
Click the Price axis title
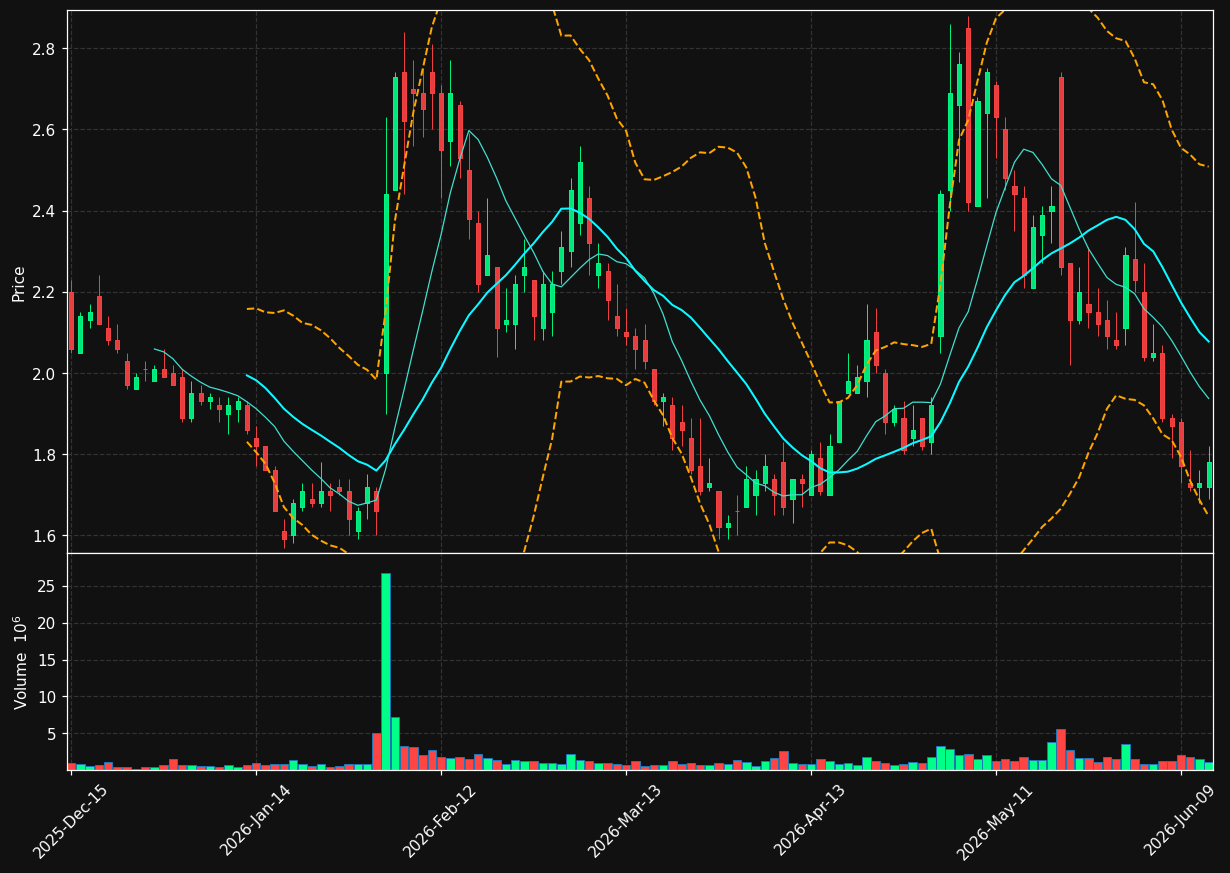point(19,283)
